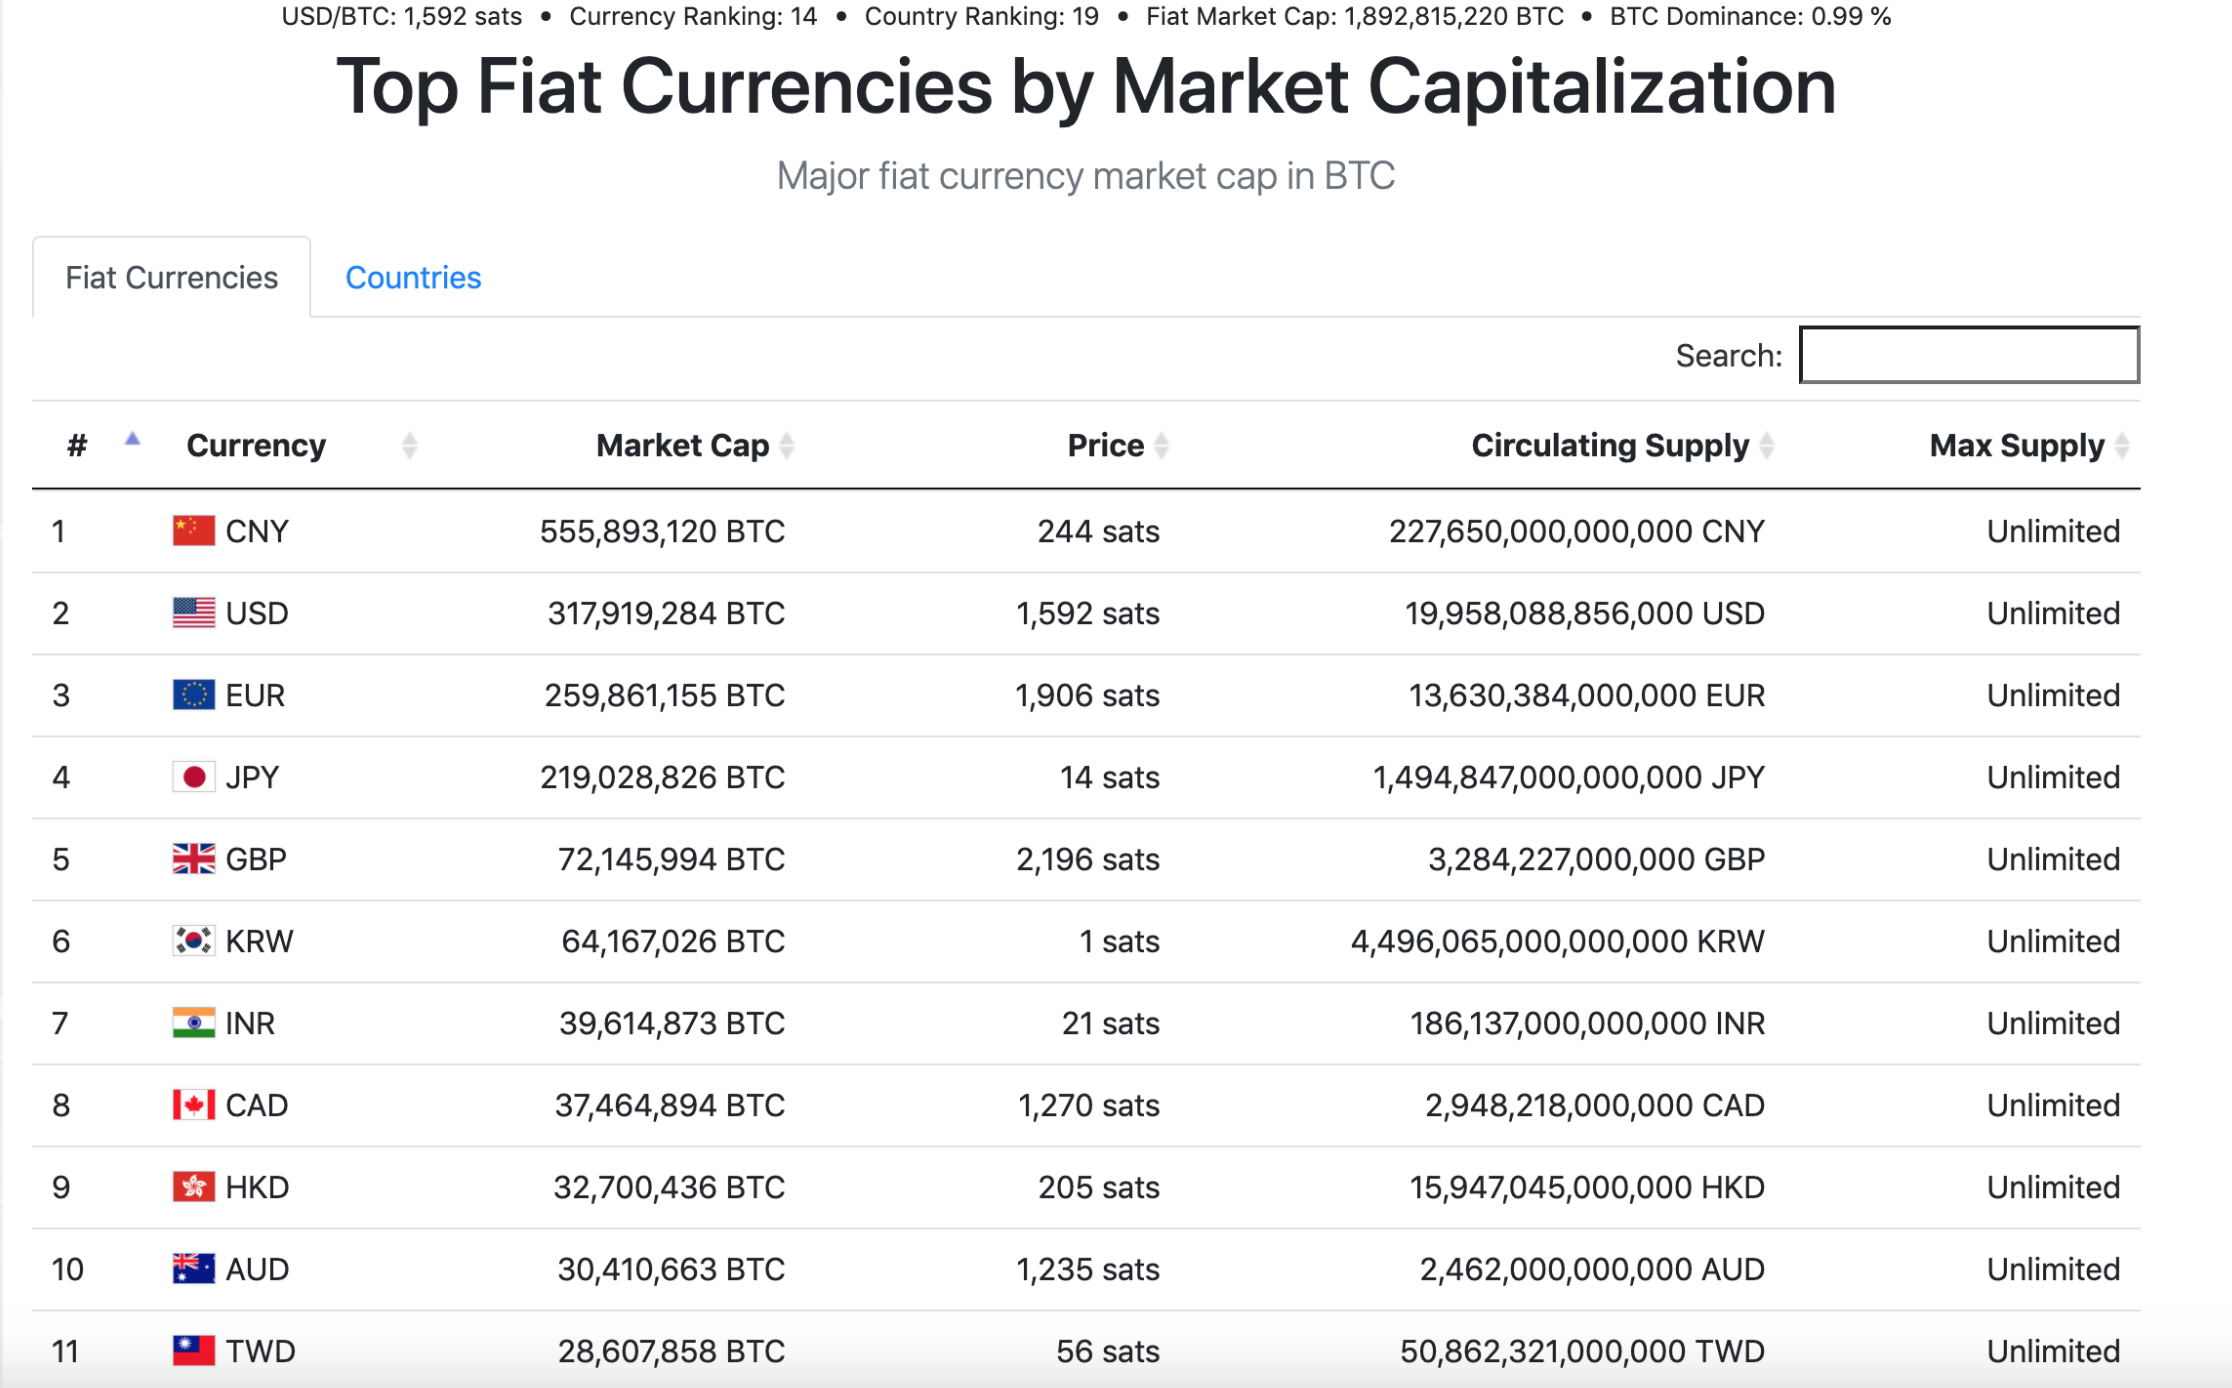Click the UK flag icon beside GBP
Screen dimensions: 2232x1388
[x=193, y=859]
